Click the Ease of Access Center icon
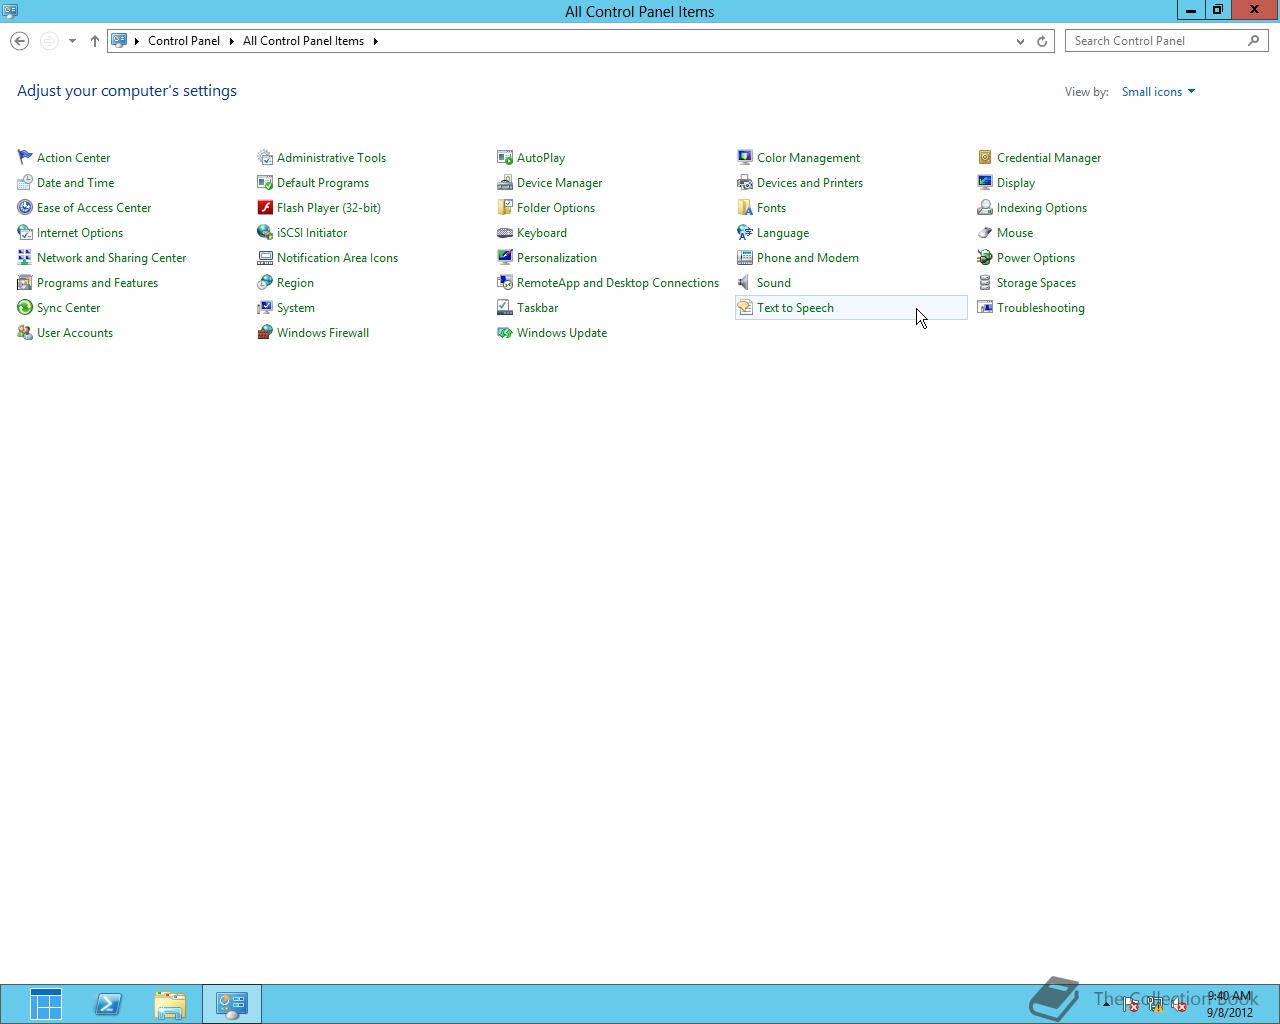Viewport: 1280px width, 1024px height. pyautogui.click(x=25, y=207)
